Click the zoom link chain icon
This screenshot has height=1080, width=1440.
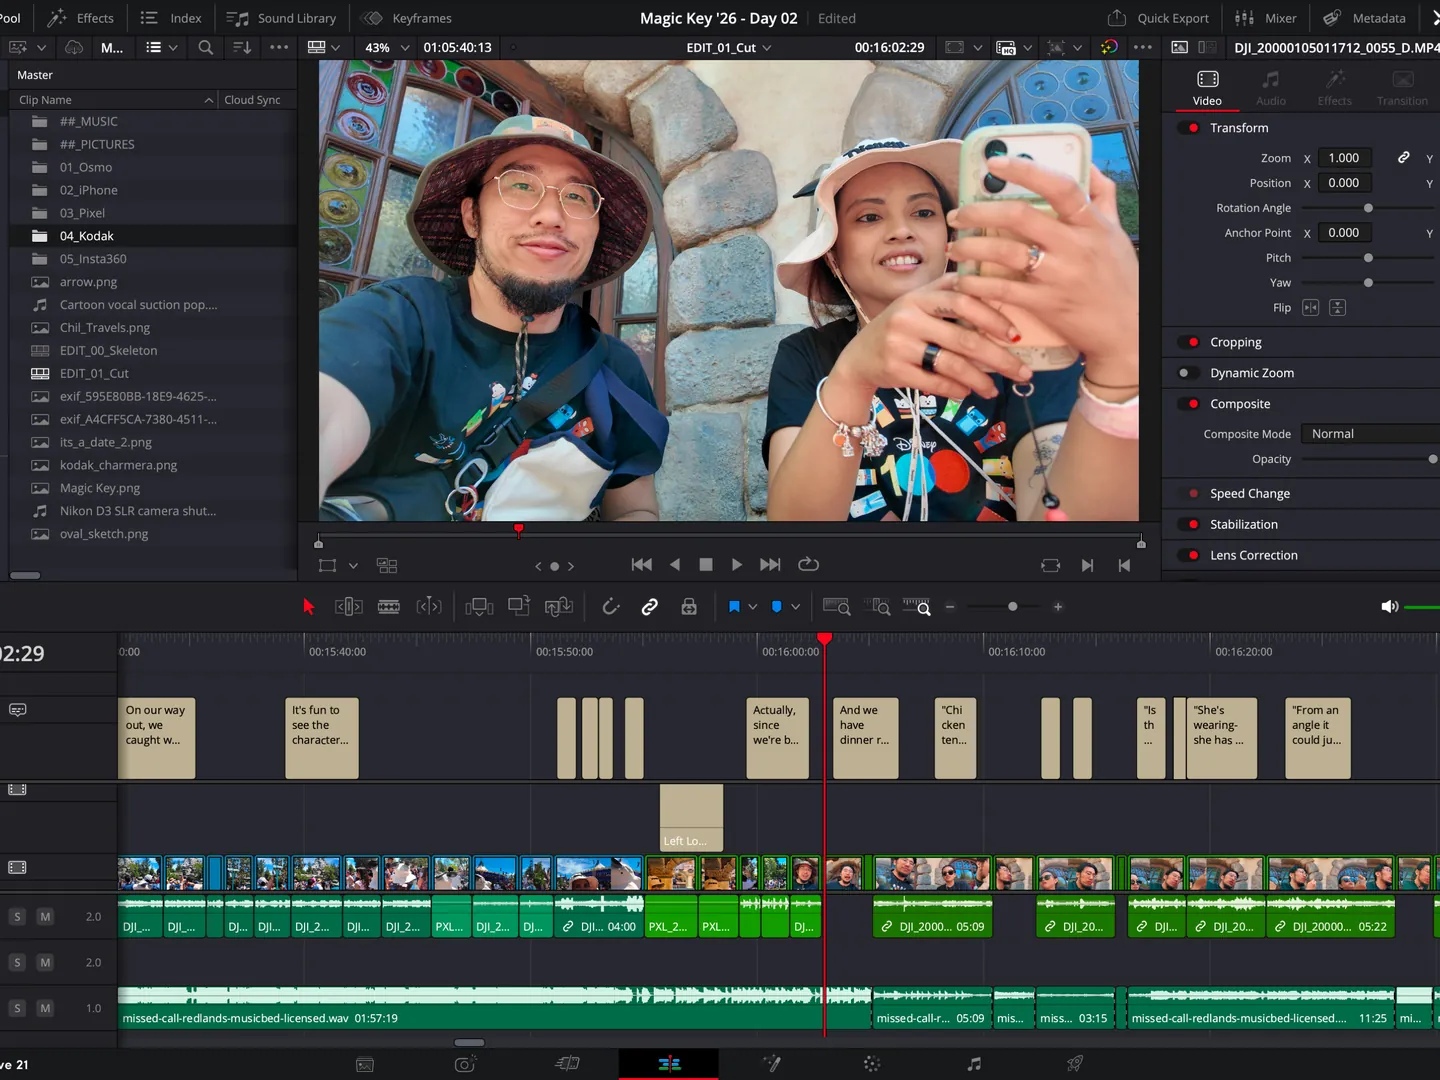(x=1404, y=158)
